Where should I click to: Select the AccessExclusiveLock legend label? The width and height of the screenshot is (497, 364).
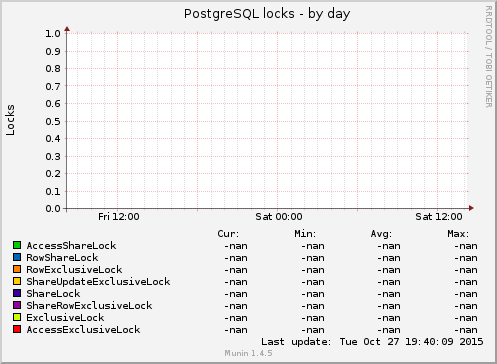click(x=83, y=330)
